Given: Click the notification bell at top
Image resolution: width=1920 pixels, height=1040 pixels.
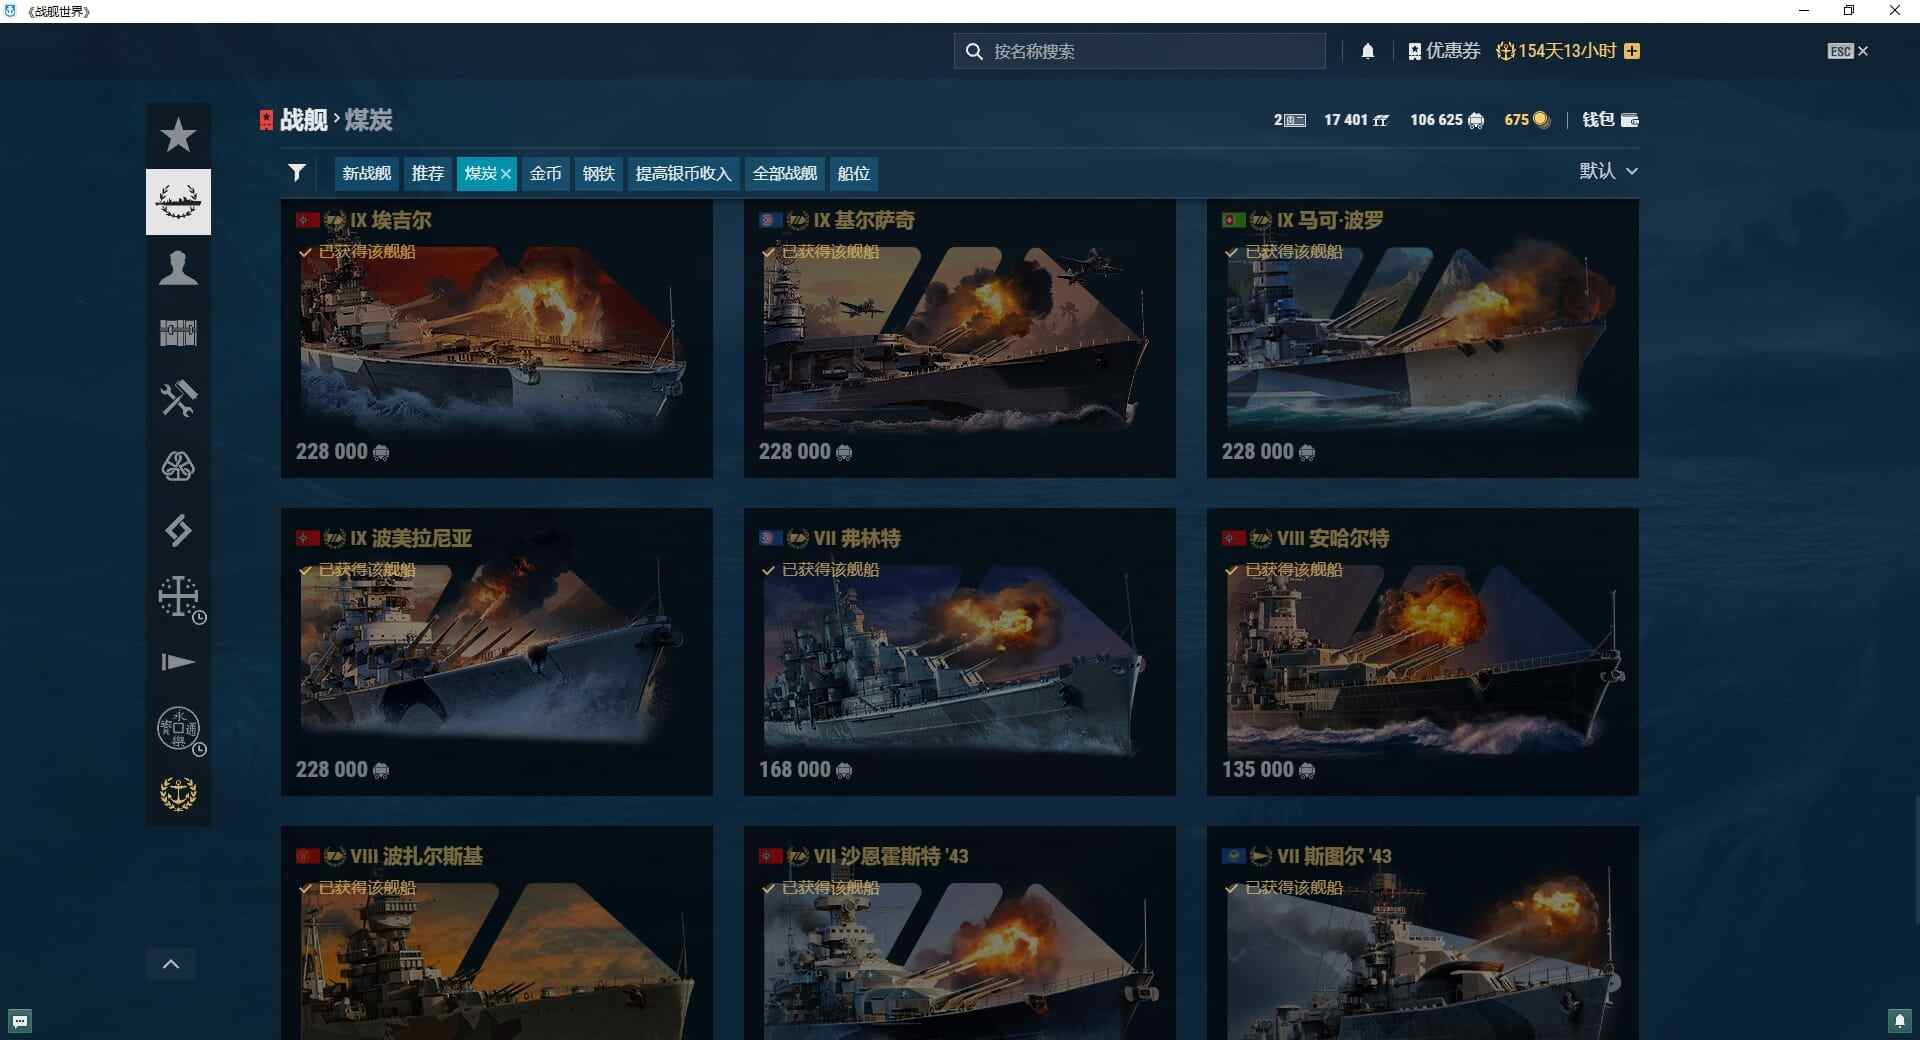Looking at the screenshot, I should pyautogui.click(x=1369, y=50).
